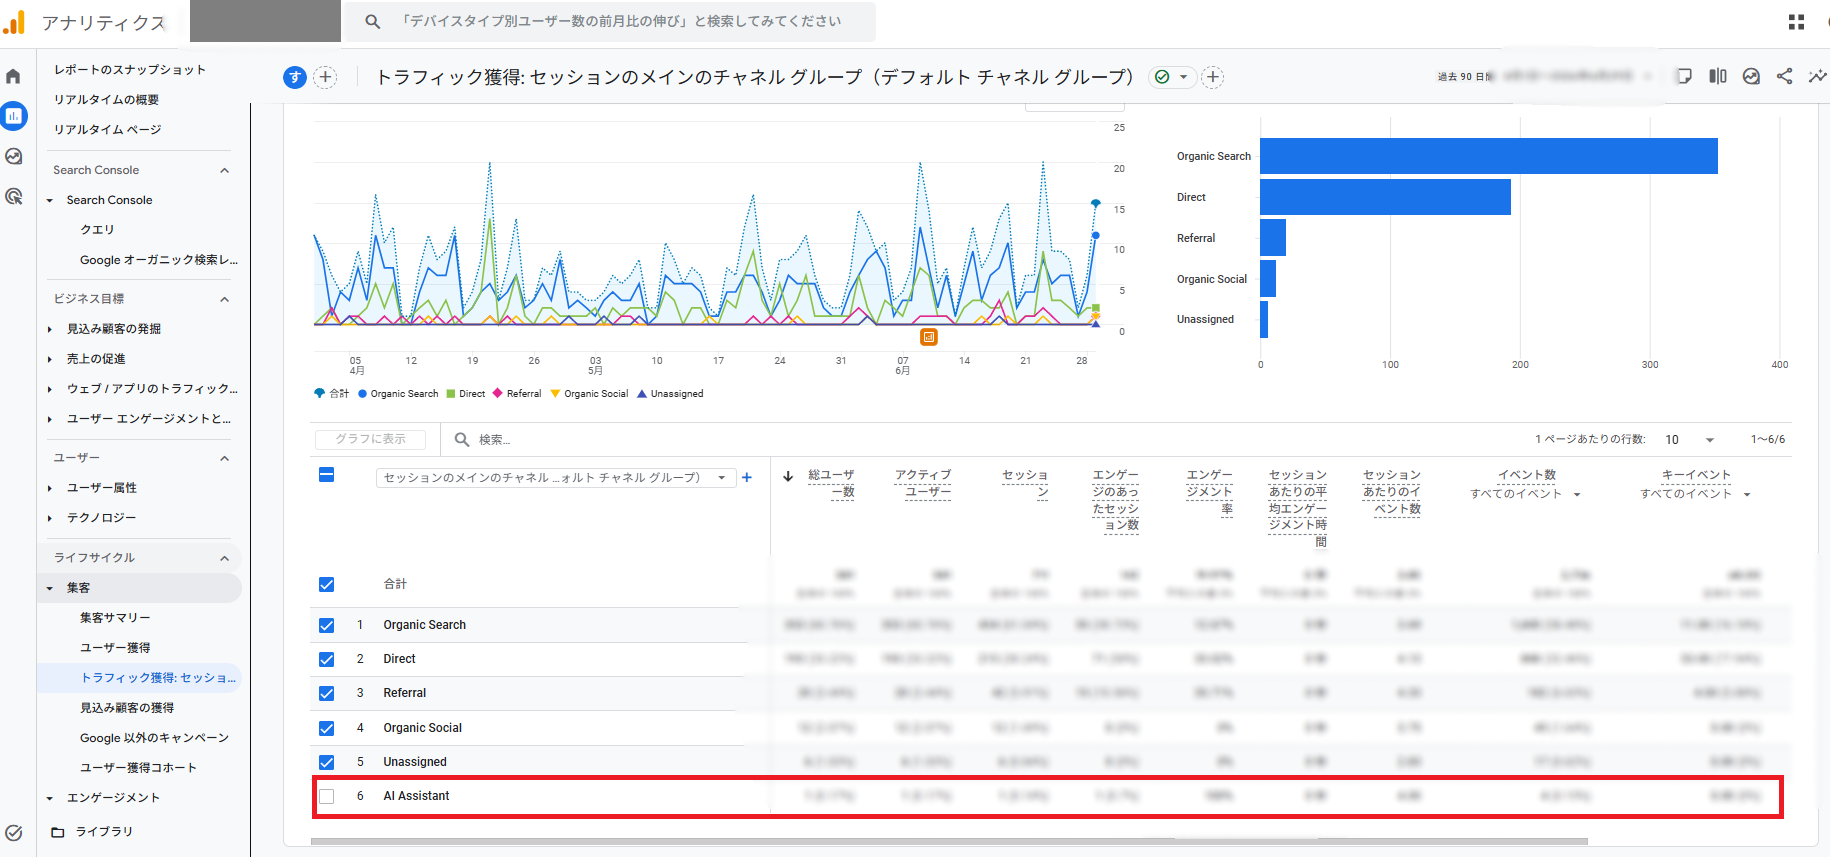Expand the 売上の促進 tree item
This screenshot has height=857, width=1830.
50,359
